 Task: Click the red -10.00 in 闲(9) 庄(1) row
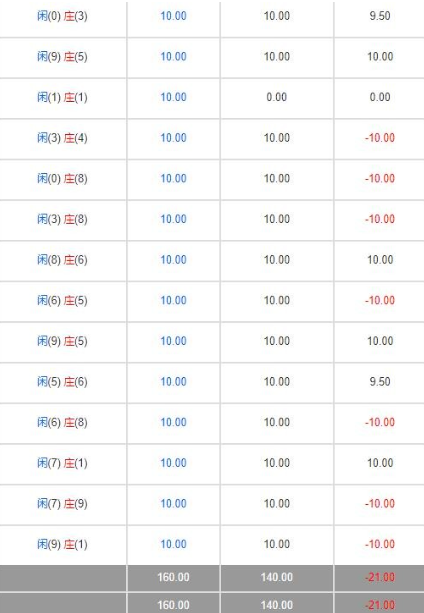pos(380,545)
